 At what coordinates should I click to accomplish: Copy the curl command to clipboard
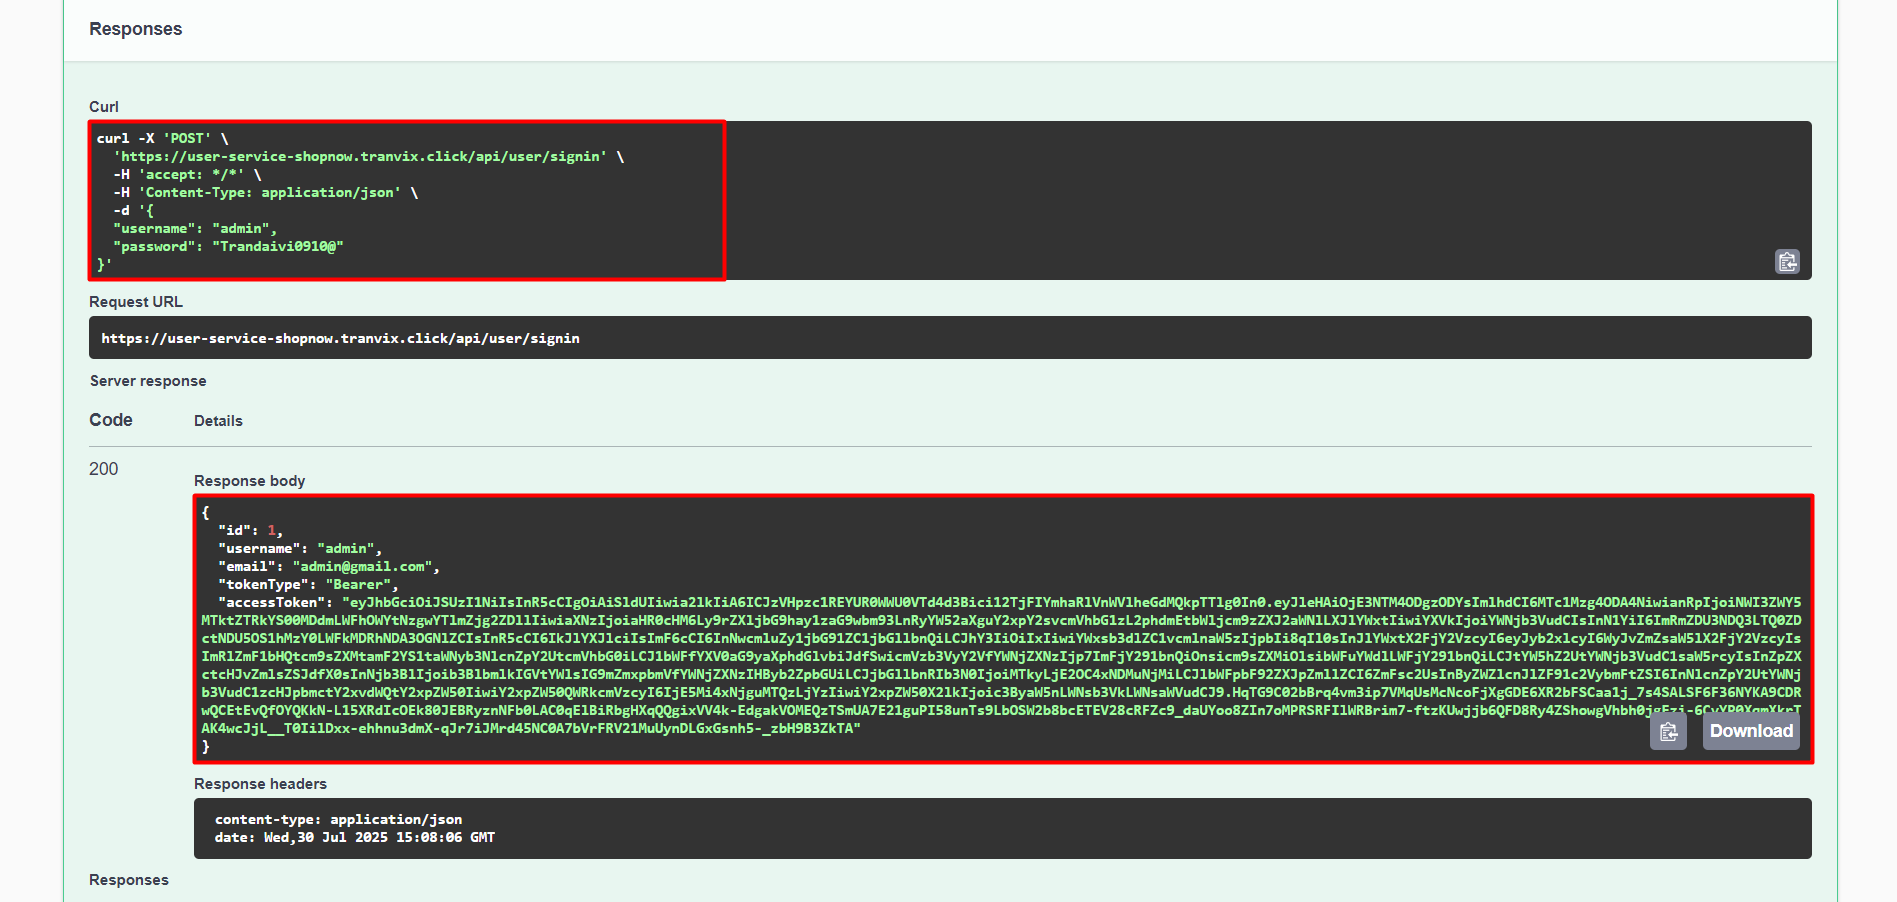(x=1787, y=261)
